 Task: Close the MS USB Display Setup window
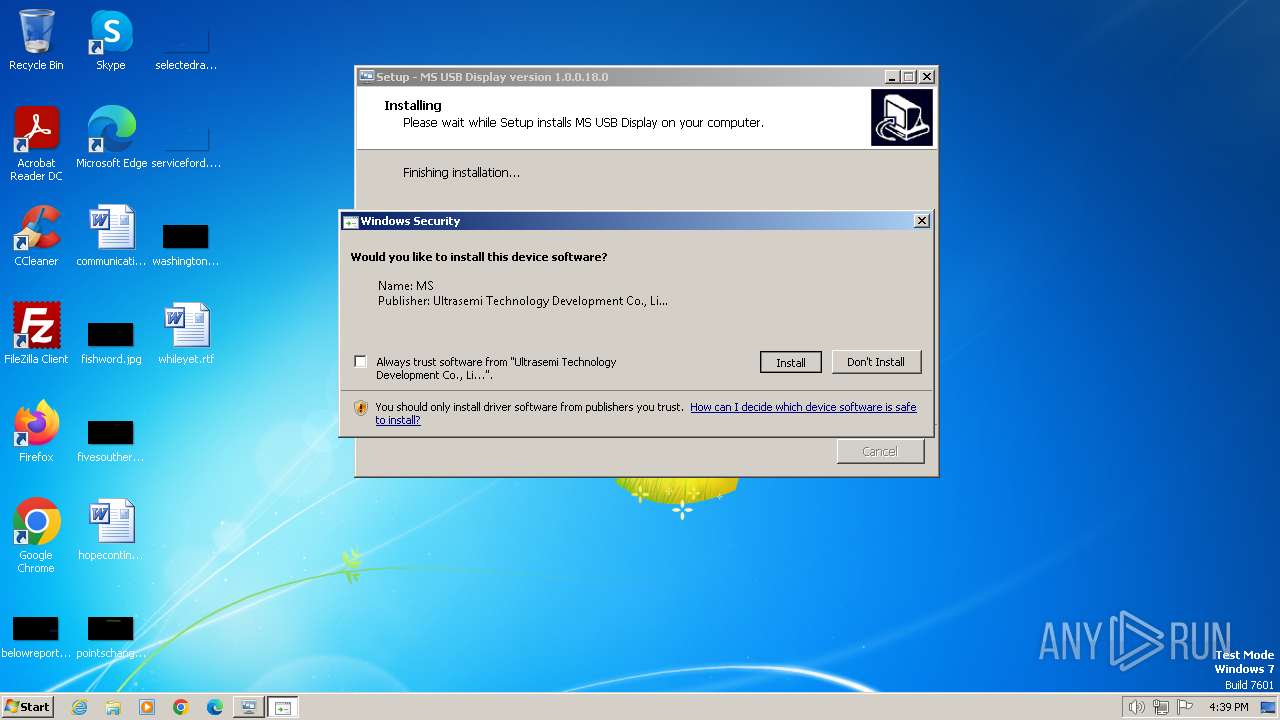pos(927,77)
